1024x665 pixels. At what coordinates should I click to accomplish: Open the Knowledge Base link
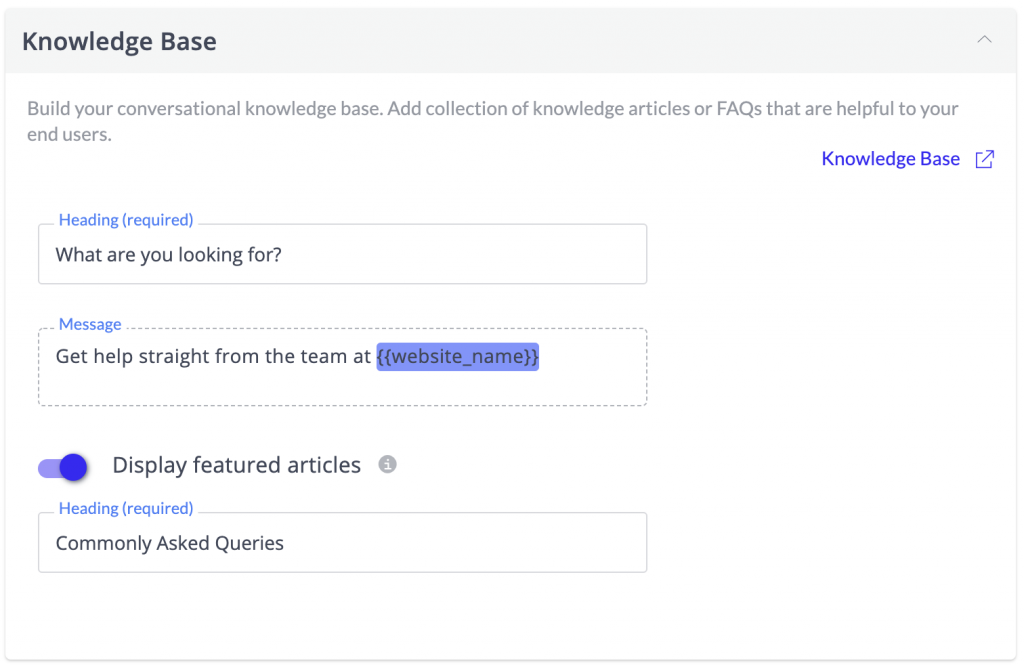[890, 159]
